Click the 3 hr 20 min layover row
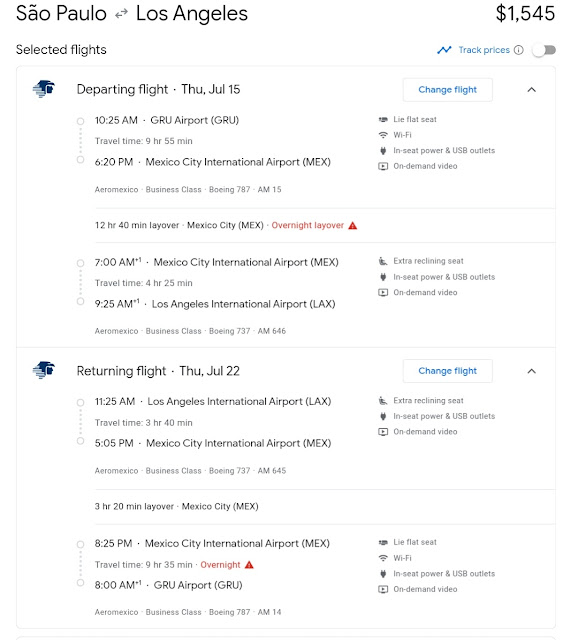The height and width of the screenshot is (640, 578). coord(325,507)
